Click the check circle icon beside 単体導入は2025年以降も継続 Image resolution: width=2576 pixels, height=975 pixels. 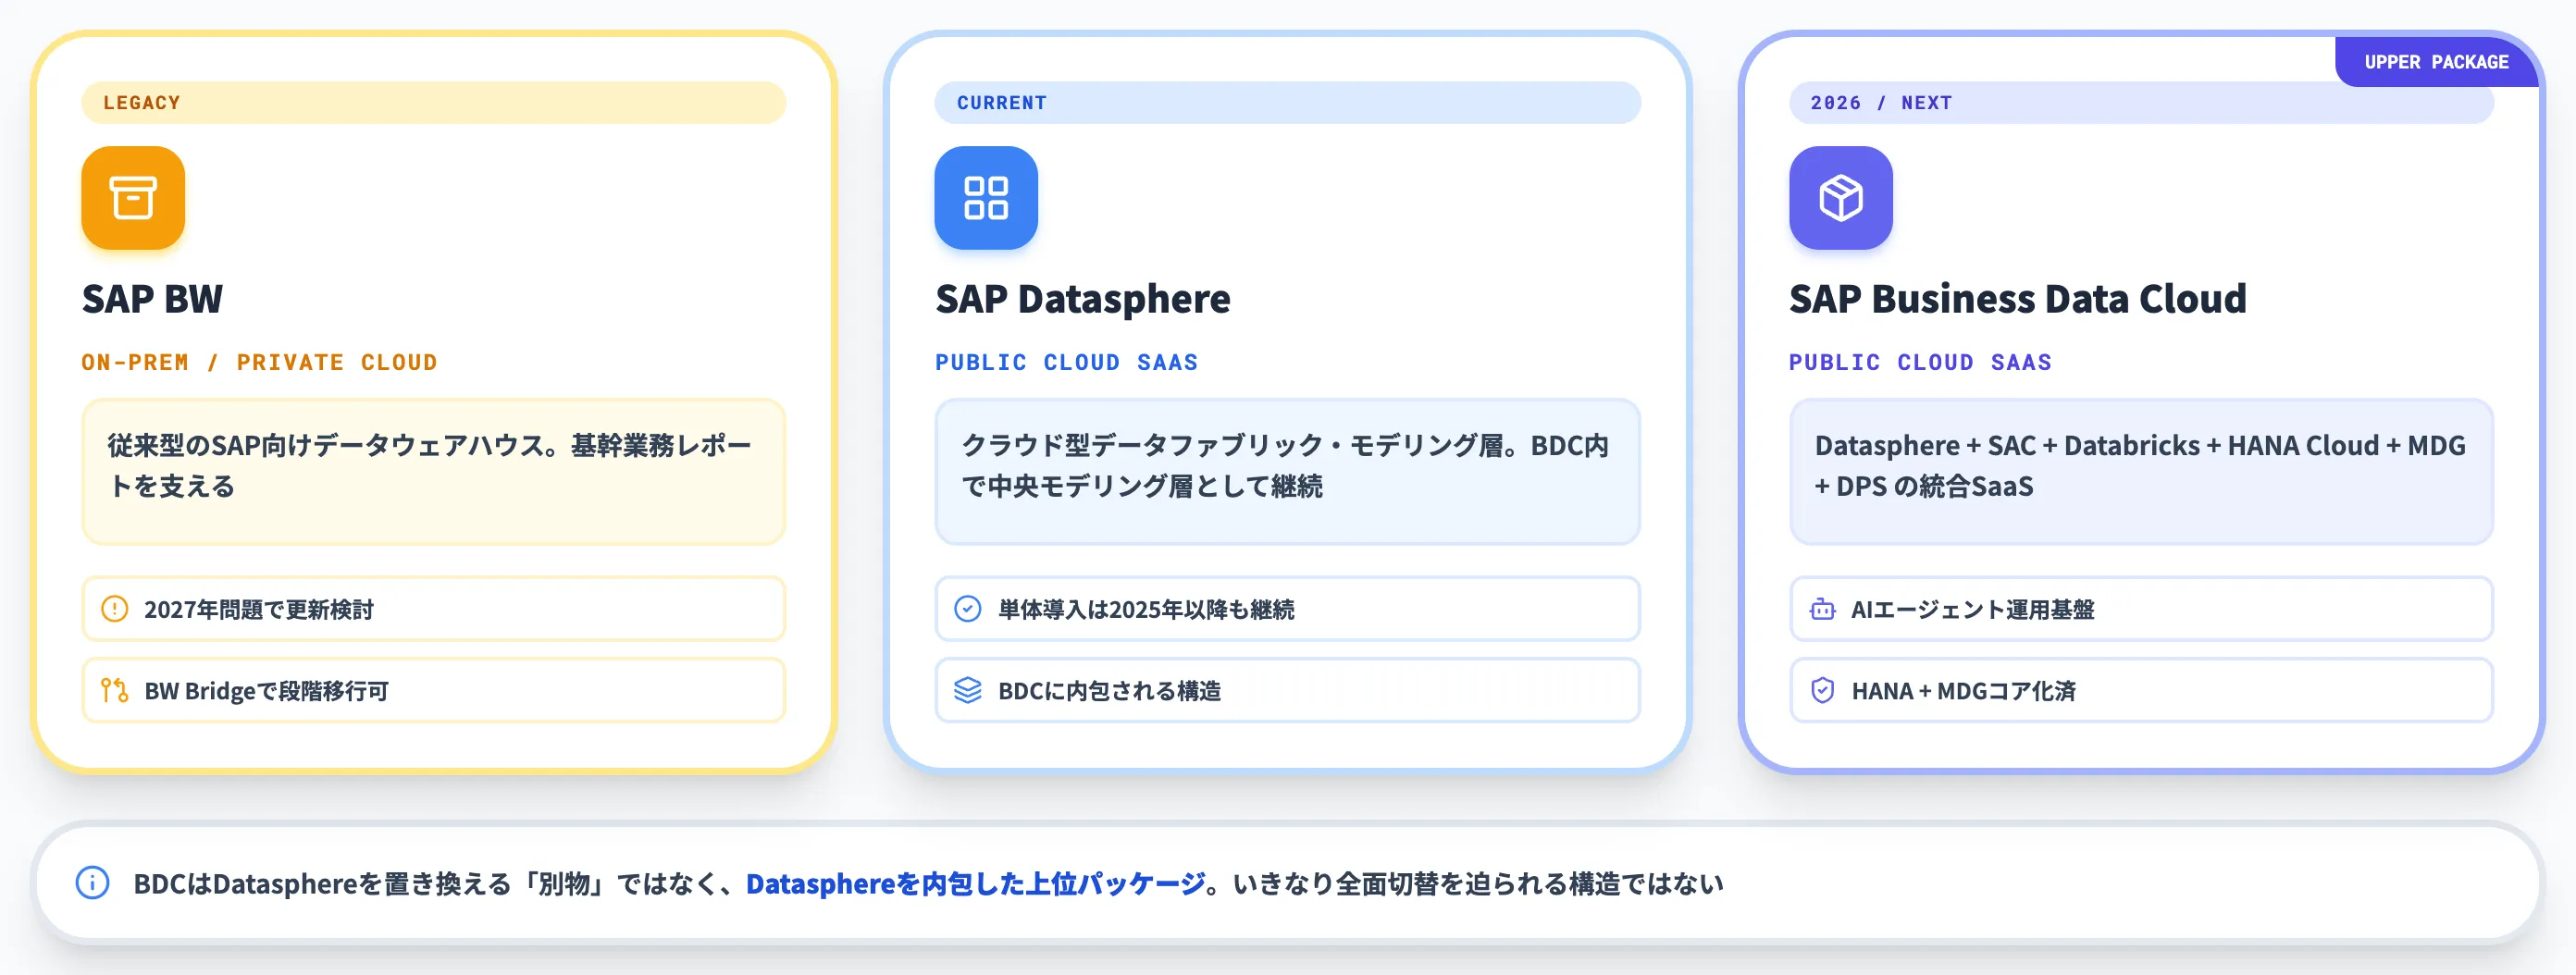[x=968, y=609]
